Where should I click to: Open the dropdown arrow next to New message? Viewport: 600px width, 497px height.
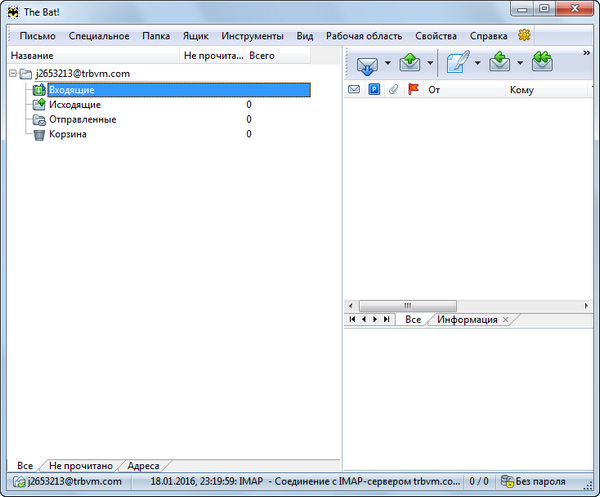coord(478,64)
